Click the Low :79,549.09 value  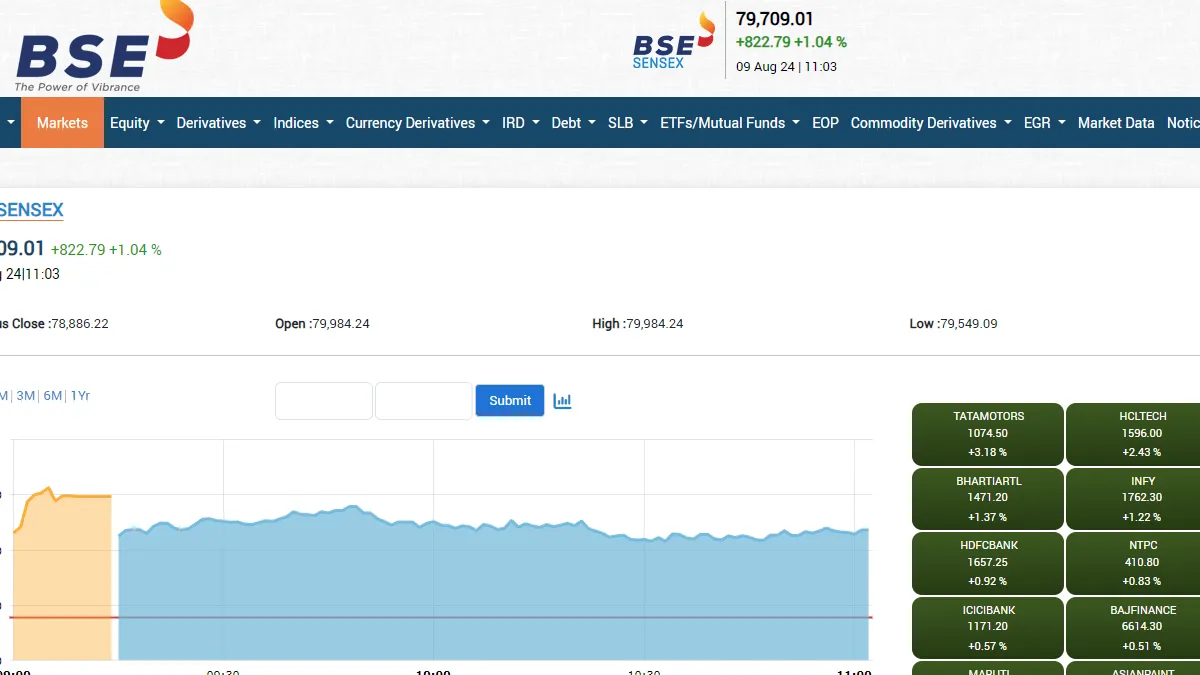coord(953,324)
